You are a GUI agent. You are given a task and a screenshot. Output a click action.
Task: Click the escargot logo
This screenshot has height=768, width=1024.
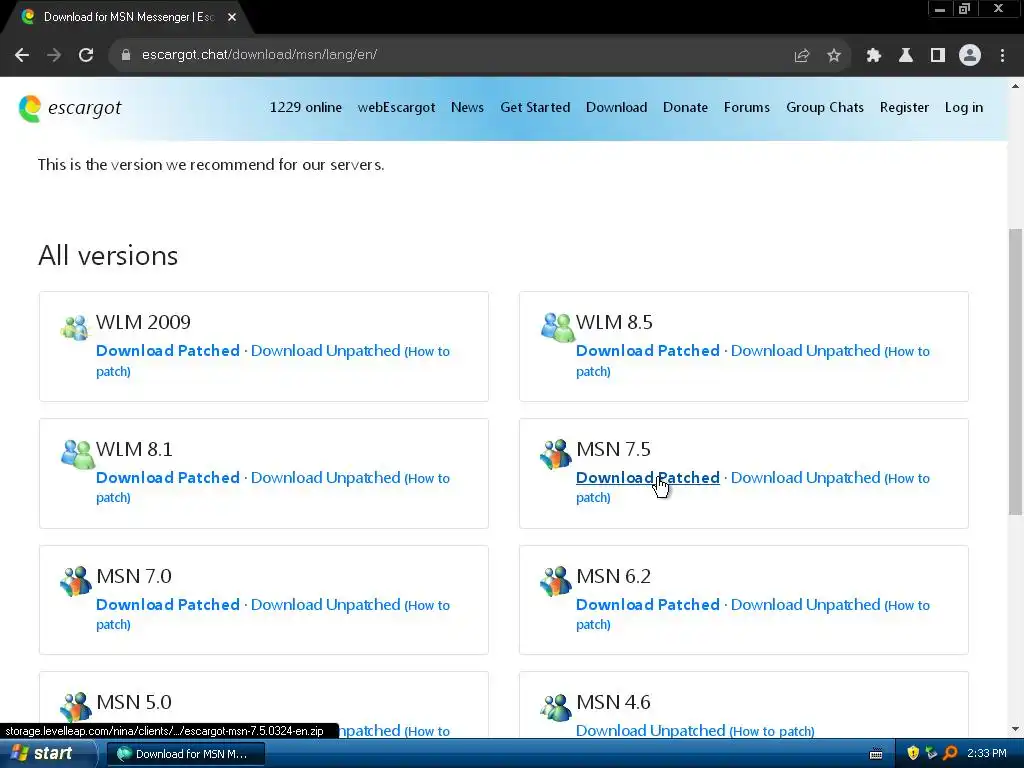(x=70, y=108)
